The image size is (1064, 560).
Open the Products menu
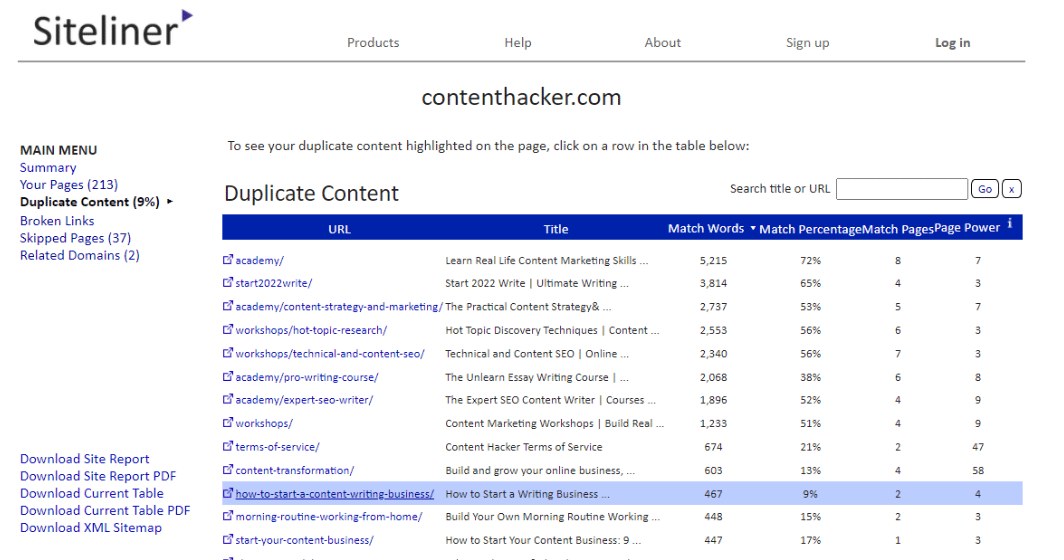pos(373,43)
